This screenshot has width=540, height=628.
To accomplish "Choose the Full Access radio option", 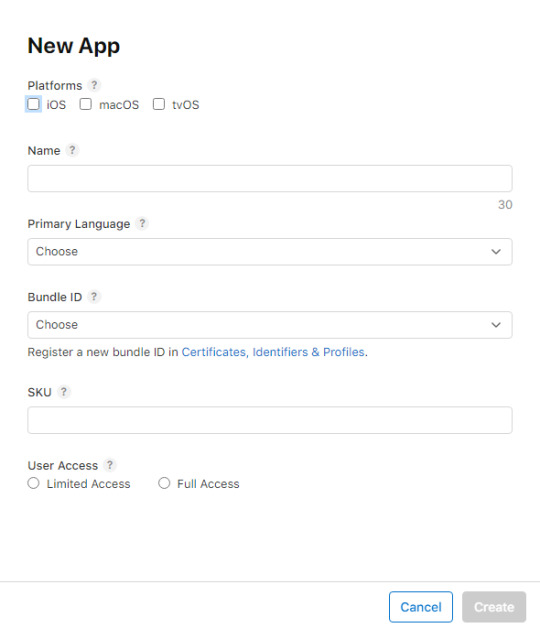I will pos(164,483).
